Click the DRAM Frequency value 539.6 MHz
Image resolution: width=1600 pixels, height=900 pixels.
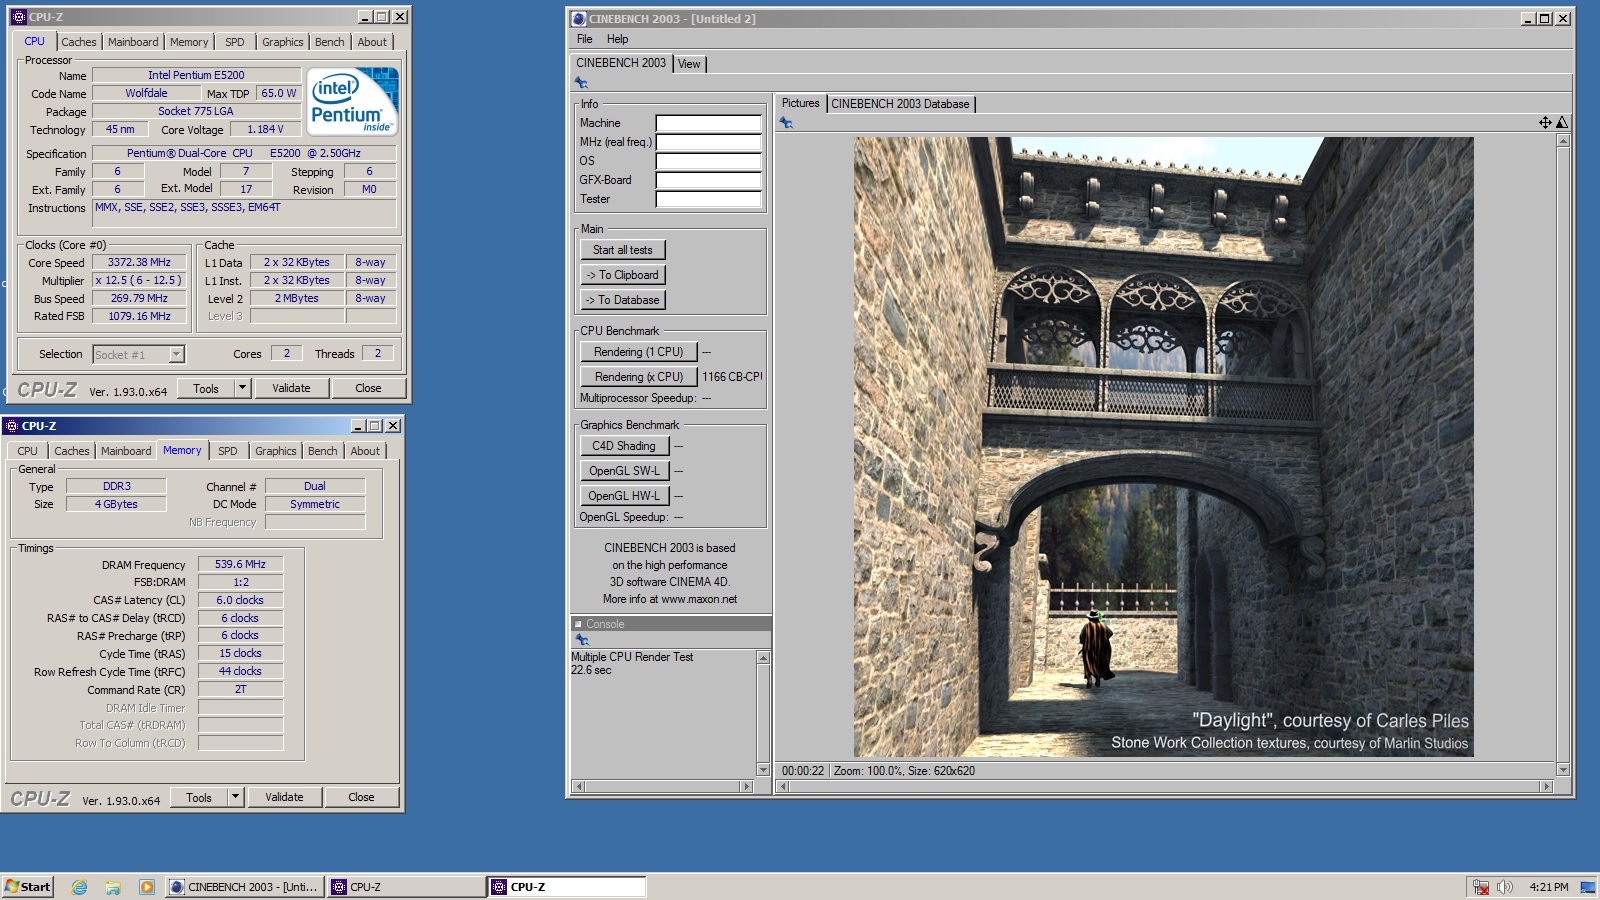tap(240, 564)
